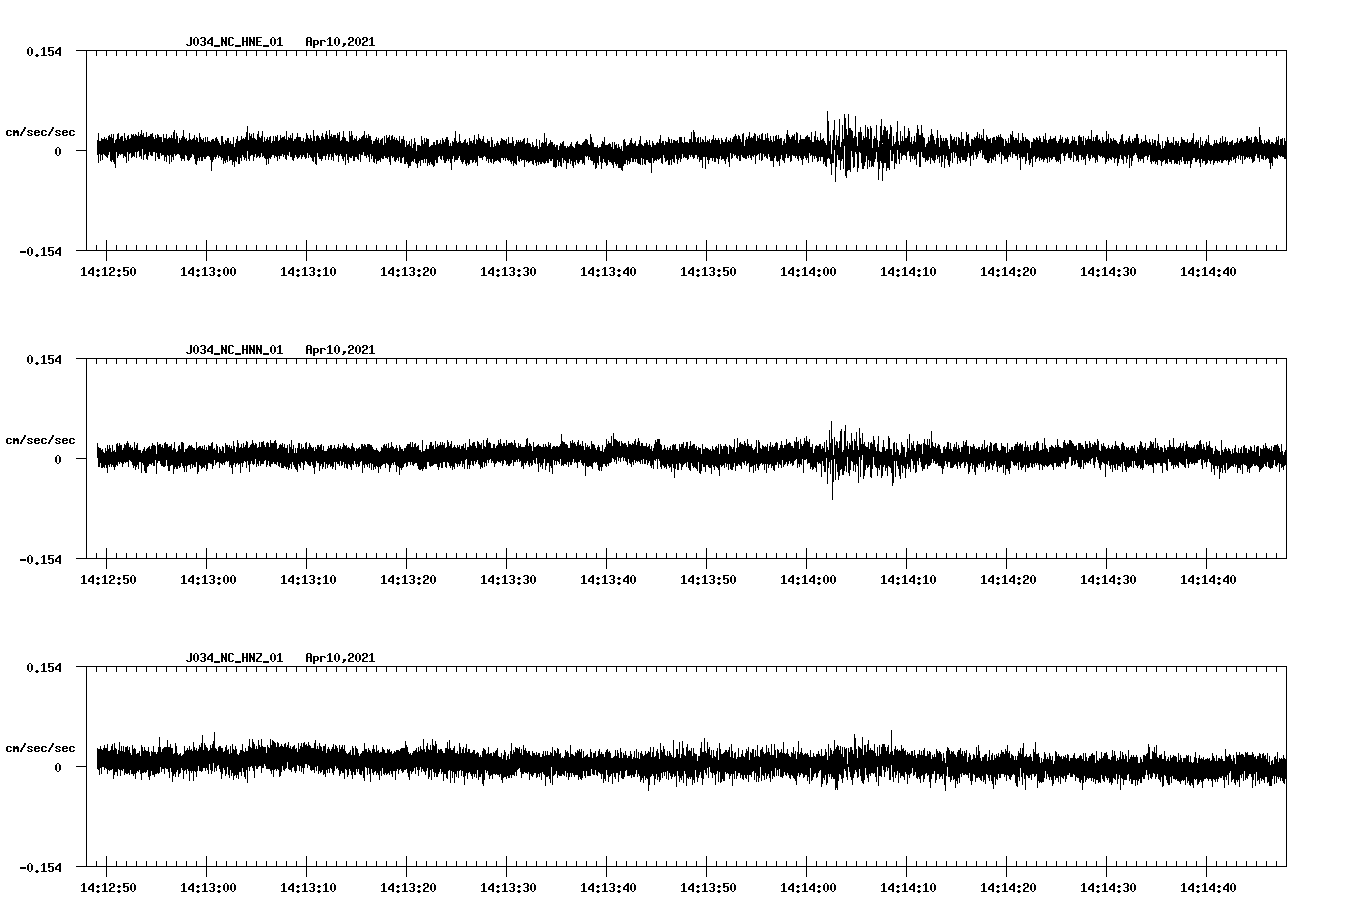Select the J034_NC_HNZ_01 channel label
The image size is (1358, 924).
233,657
